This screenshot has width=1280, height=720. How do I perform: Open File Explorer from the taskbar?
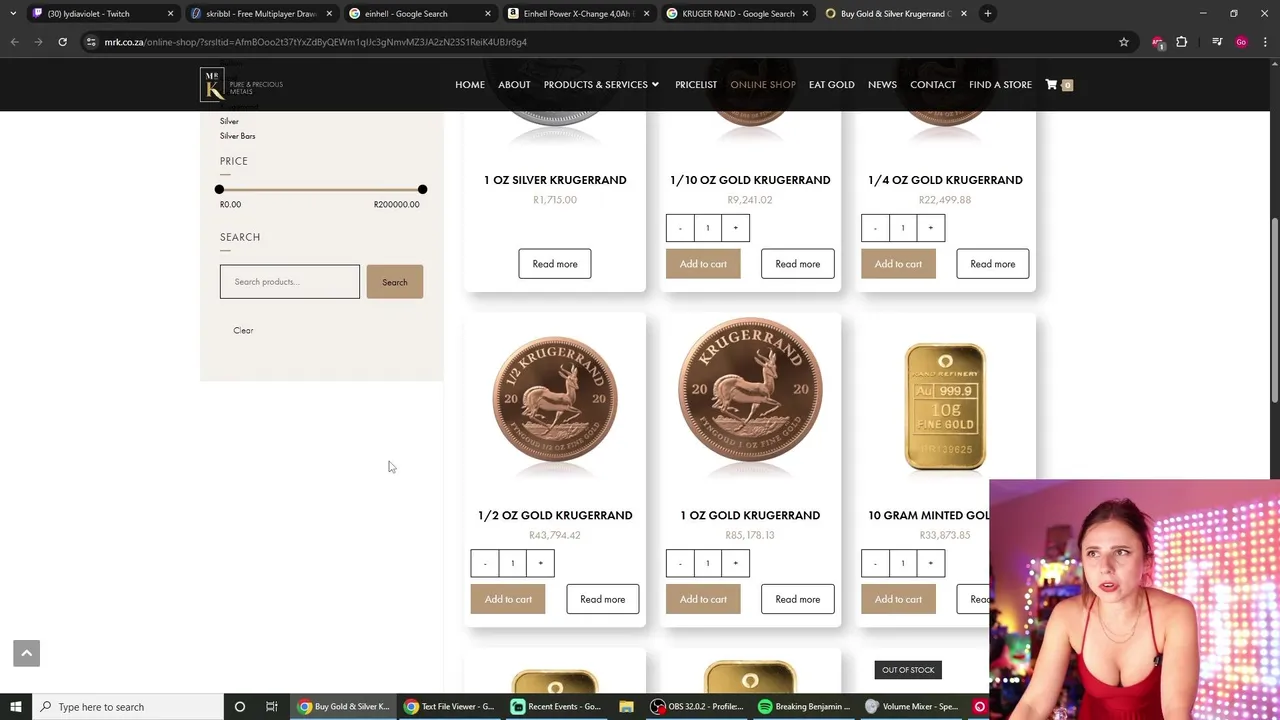click(x=626, y=707)
